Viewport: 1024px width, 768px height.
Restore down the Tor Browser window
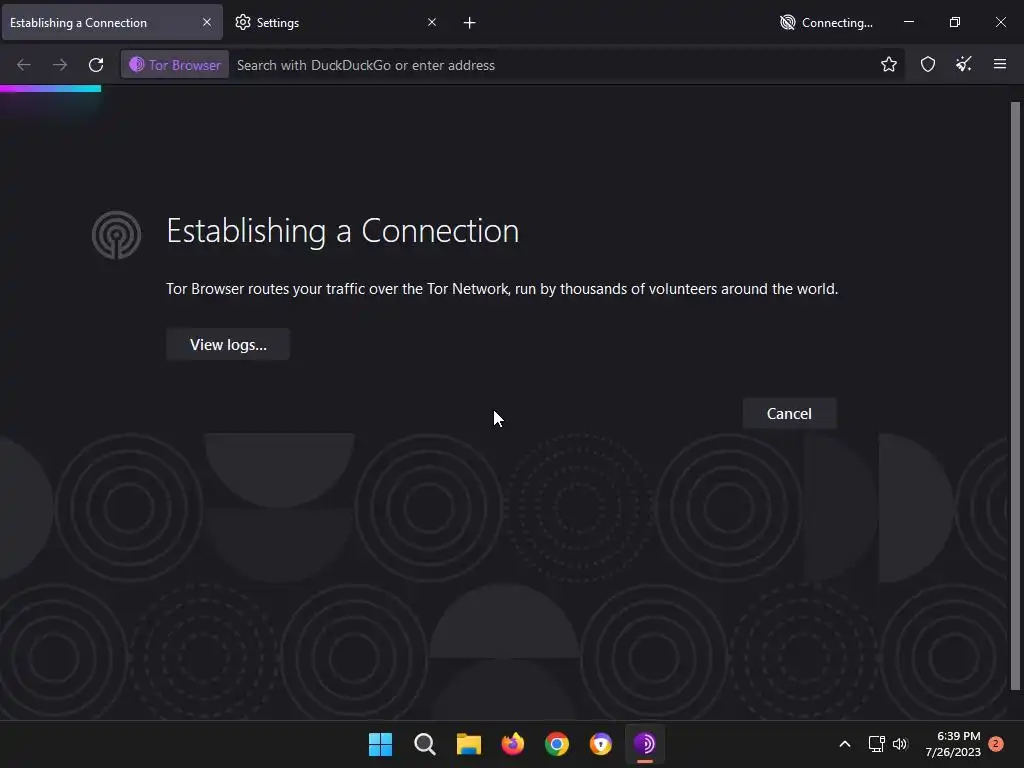[x=955, y=22]
